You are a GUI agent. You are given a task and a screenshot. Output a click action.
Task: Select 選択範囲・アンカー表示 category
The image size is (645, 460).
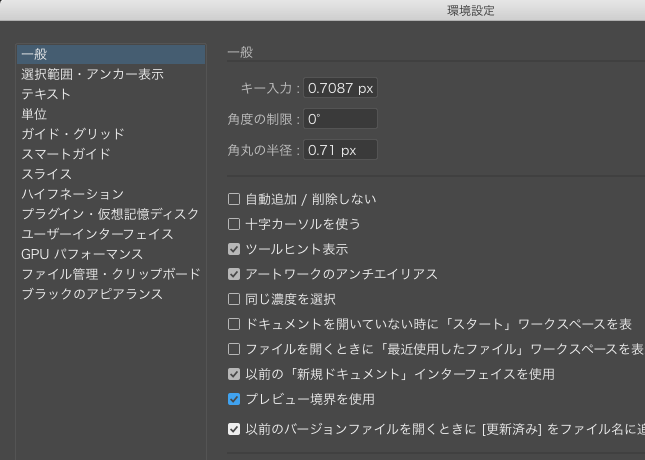coord(111,74)
